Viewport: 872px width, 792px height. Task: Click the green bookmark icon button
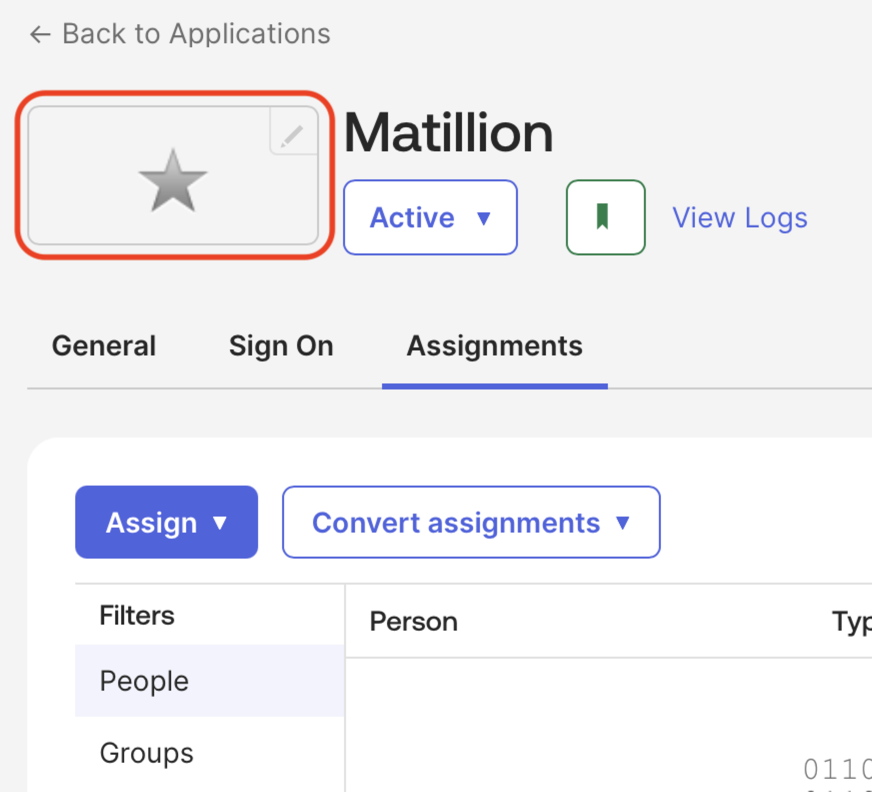pyautogui.click(x=605, y=217)
